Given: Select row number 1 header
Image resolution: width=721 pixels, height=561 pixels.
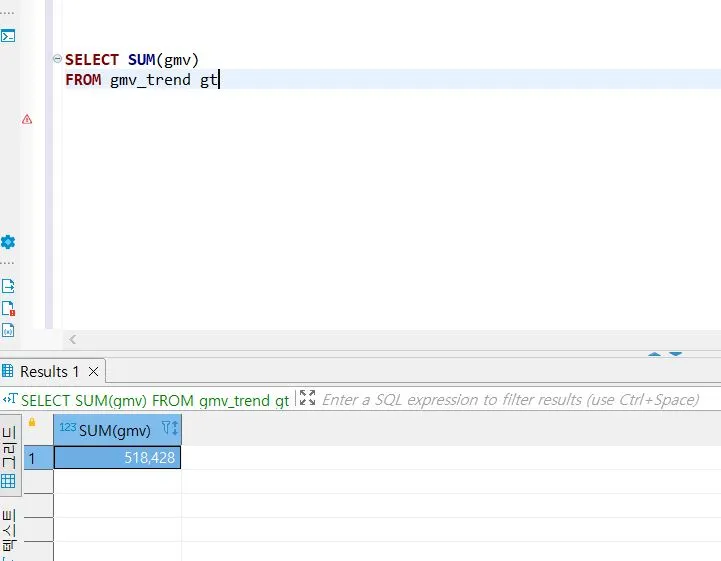Looking at the screenshot, I should tap(38, 458).
